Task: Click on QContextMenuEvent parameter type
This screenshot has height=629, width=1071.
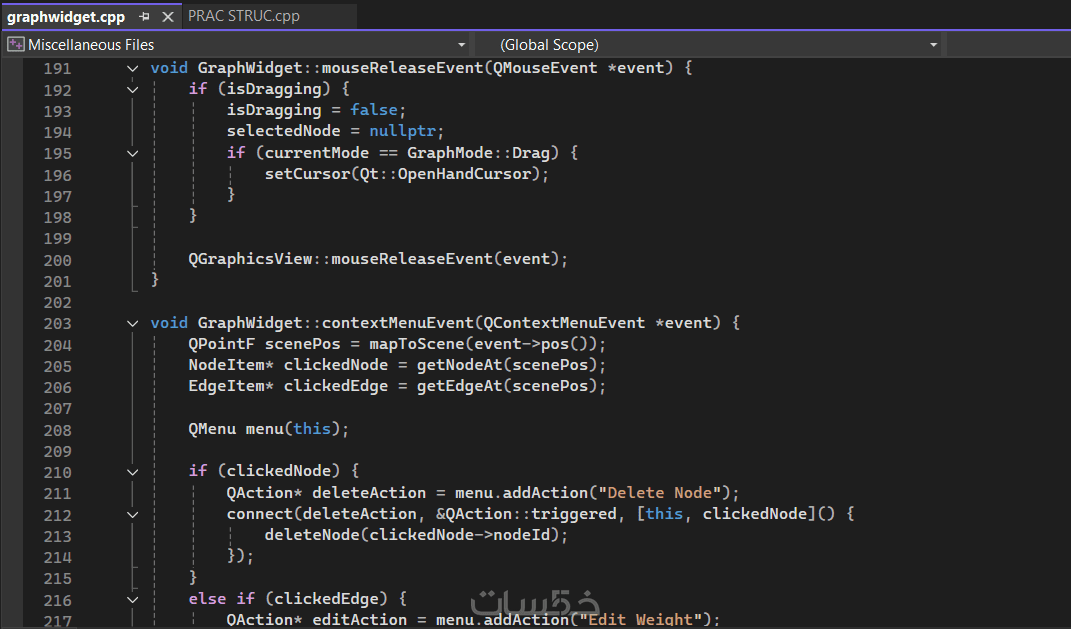Action: coord(564,323)
